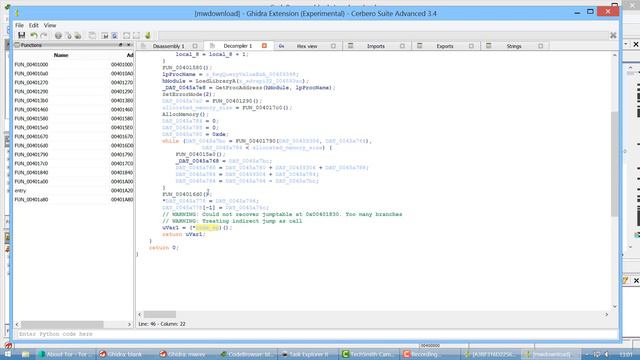
Task: Click the decompiler horizontal scrollbar thumb
Action: pyautogui.click(x=160, y=314)
